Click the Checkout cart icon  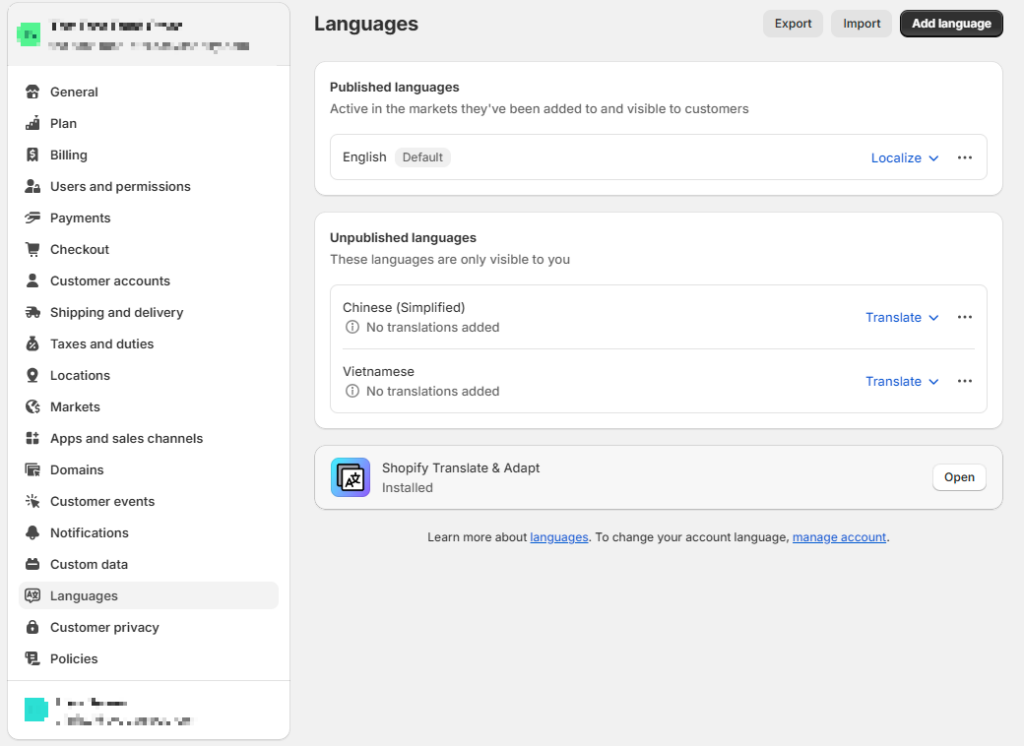[x=32, y=249]
